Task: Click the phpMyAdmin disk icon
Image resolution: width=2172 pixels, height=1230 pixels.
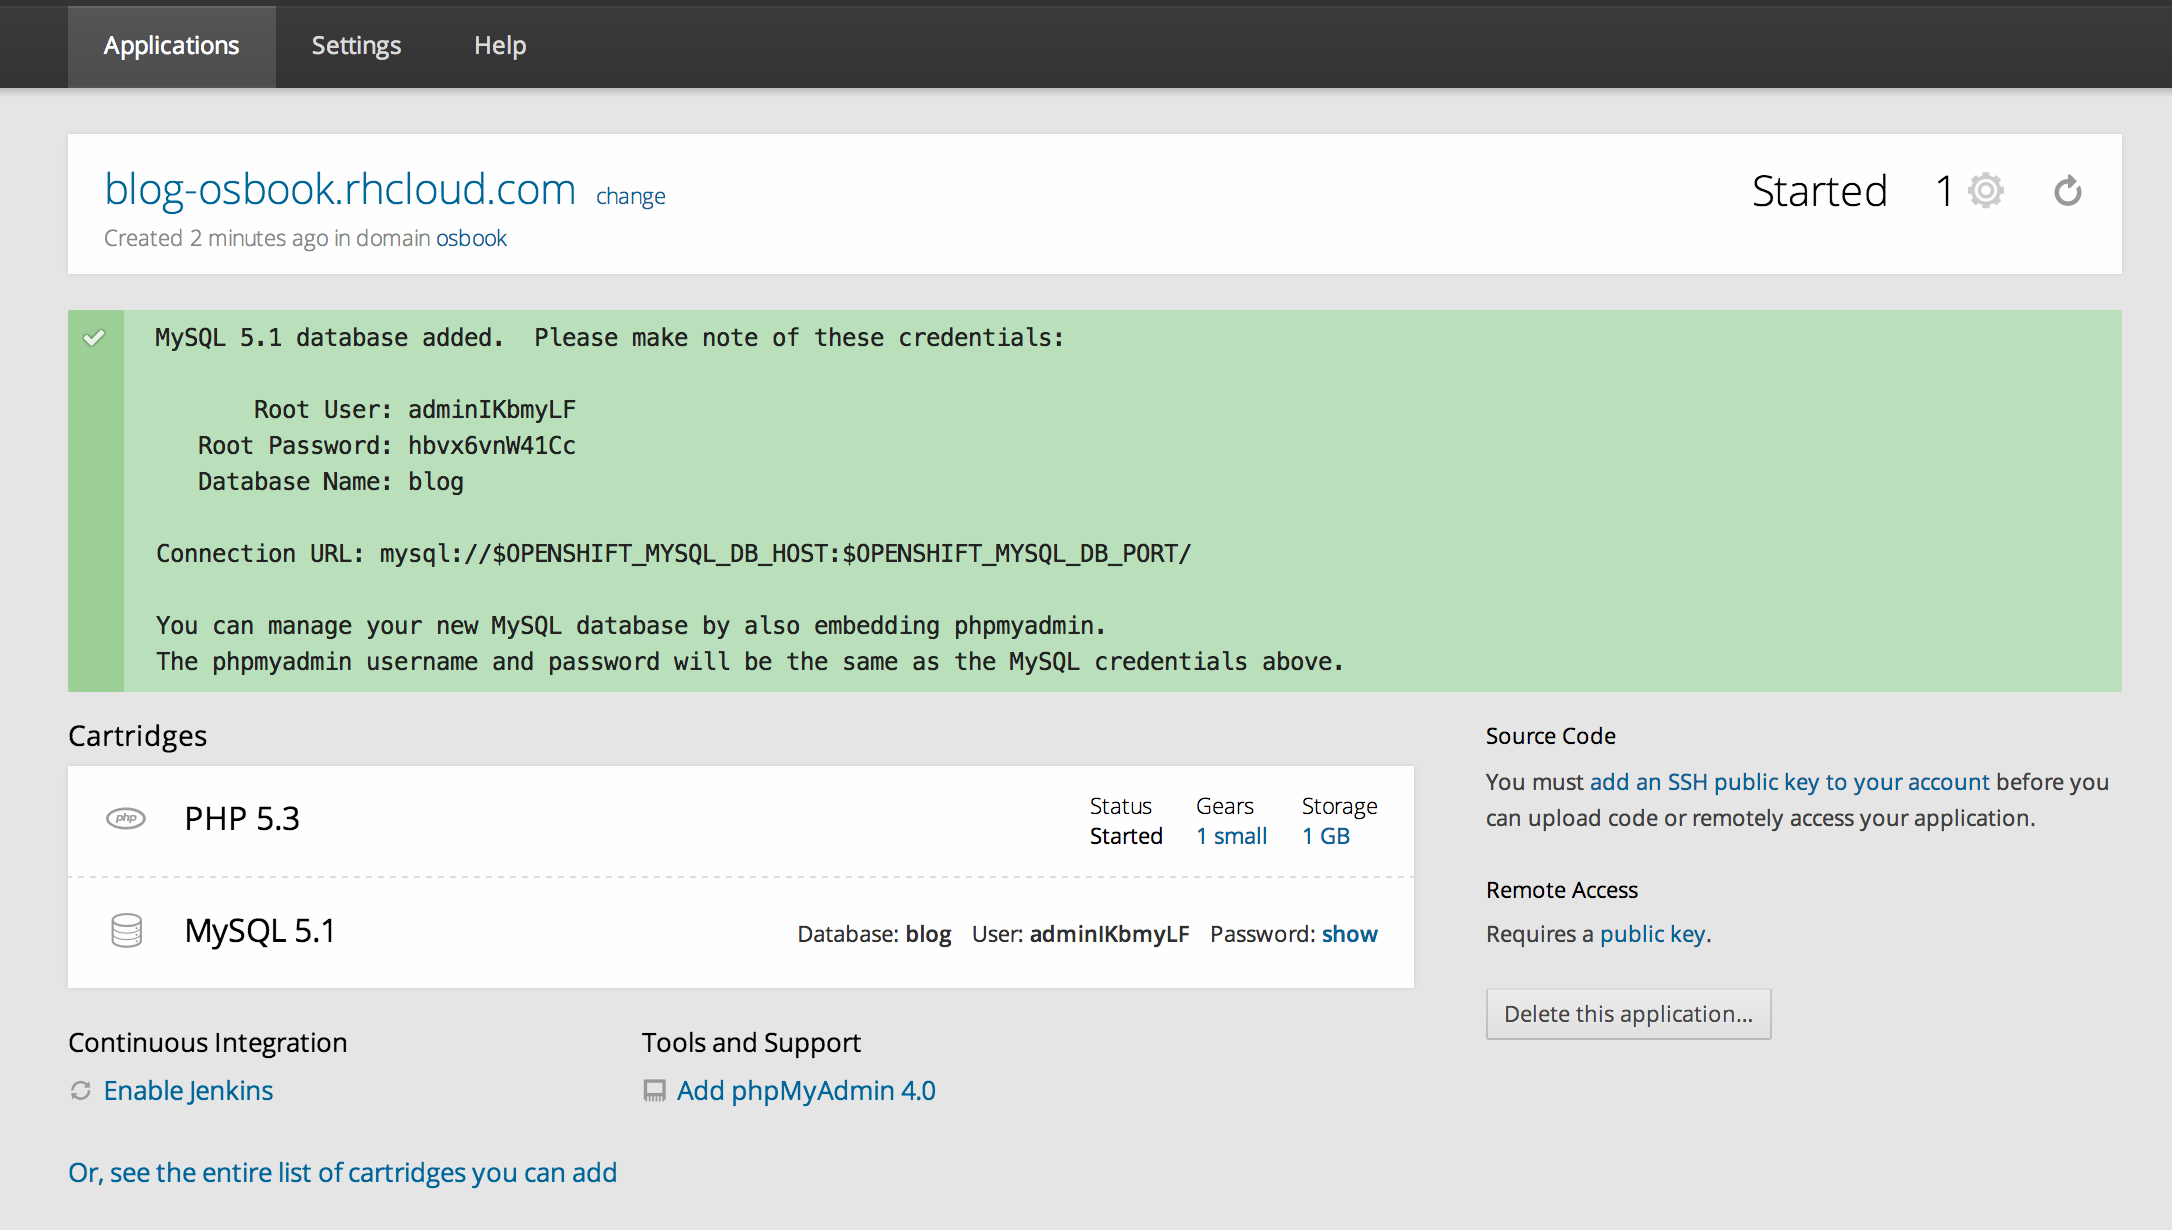Action: 655,1090
